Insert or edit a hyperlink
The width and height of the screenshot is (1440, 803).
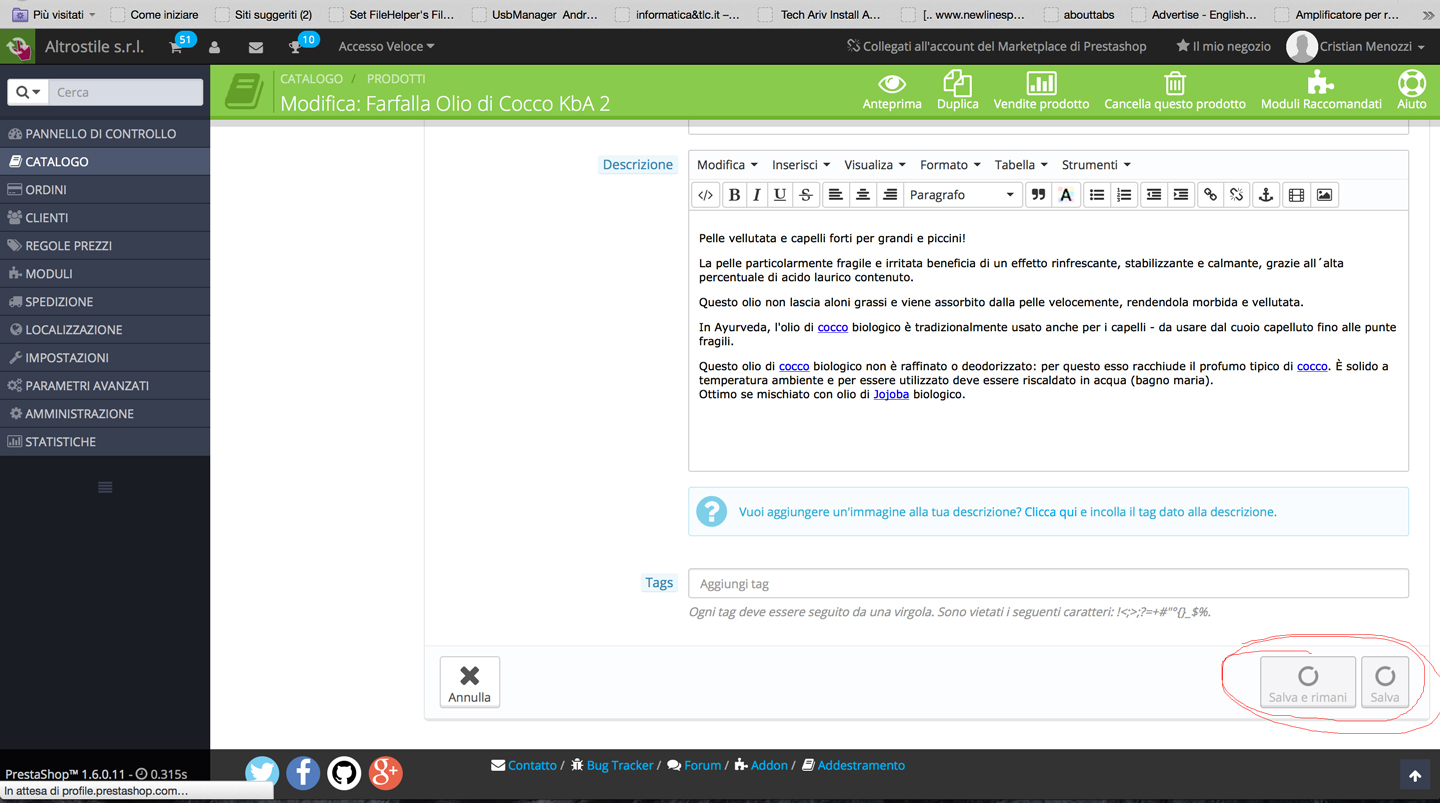1210,195
